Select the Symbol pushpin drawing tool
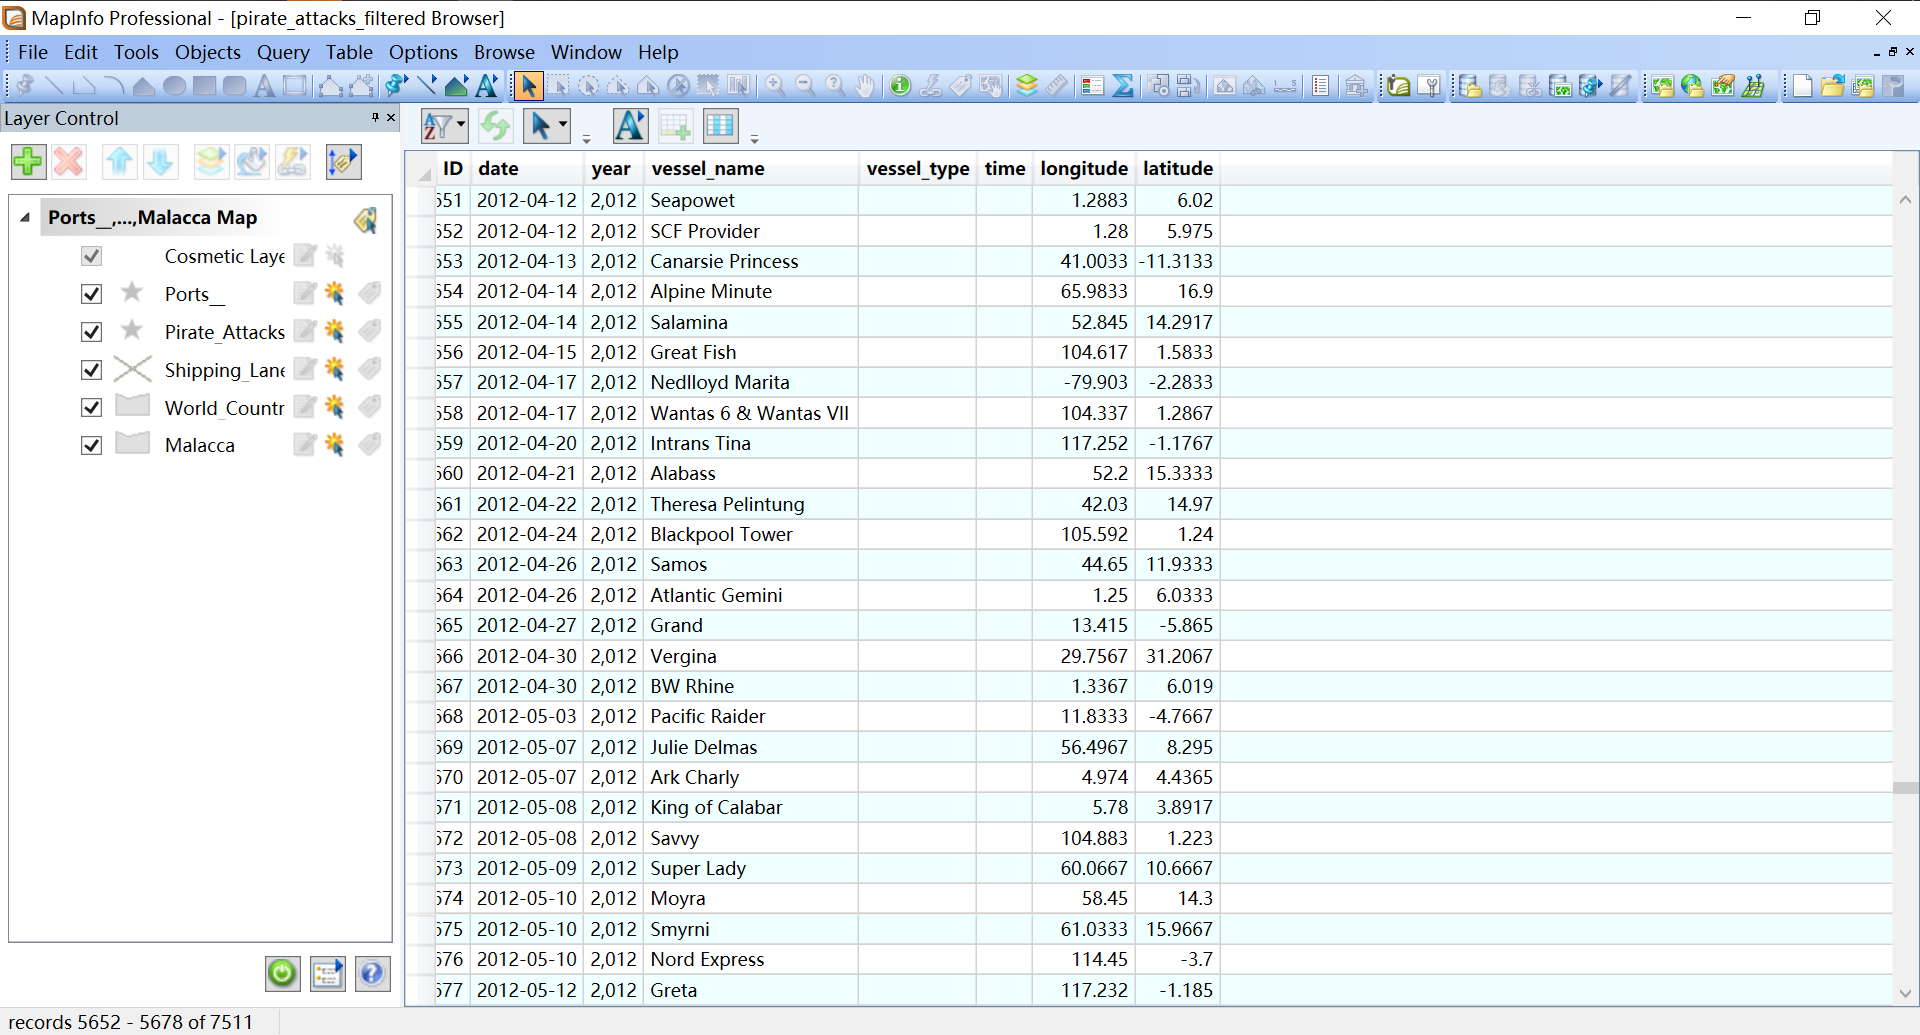 (x=24, y=86)
